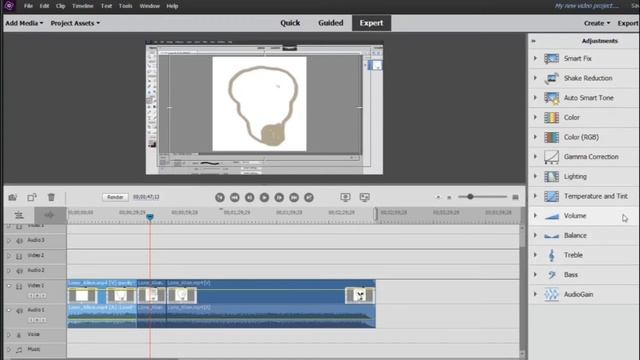Open the Add Media dropdown
This screenshot has width=640, height=360.
24,23
